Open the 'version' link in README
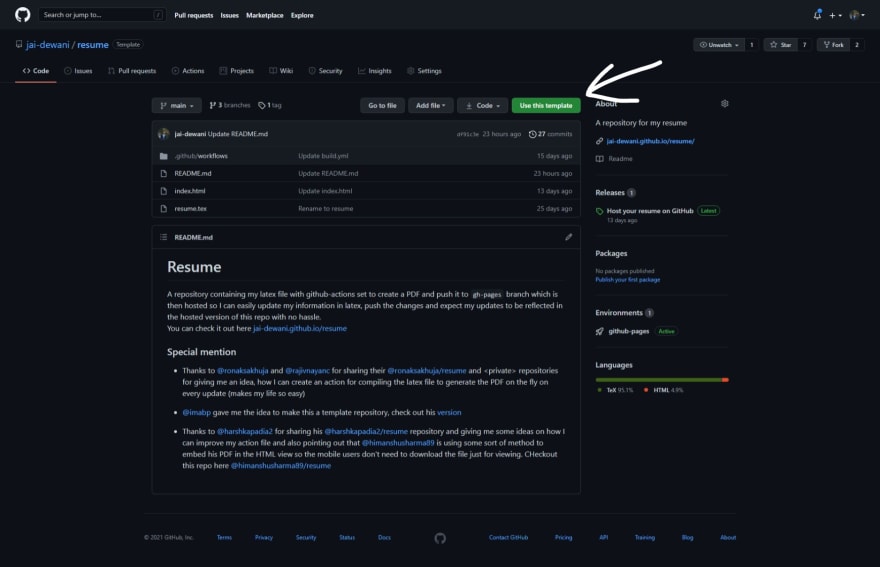The height and width of the screenshot is (567, 880). tap(449, 412)
